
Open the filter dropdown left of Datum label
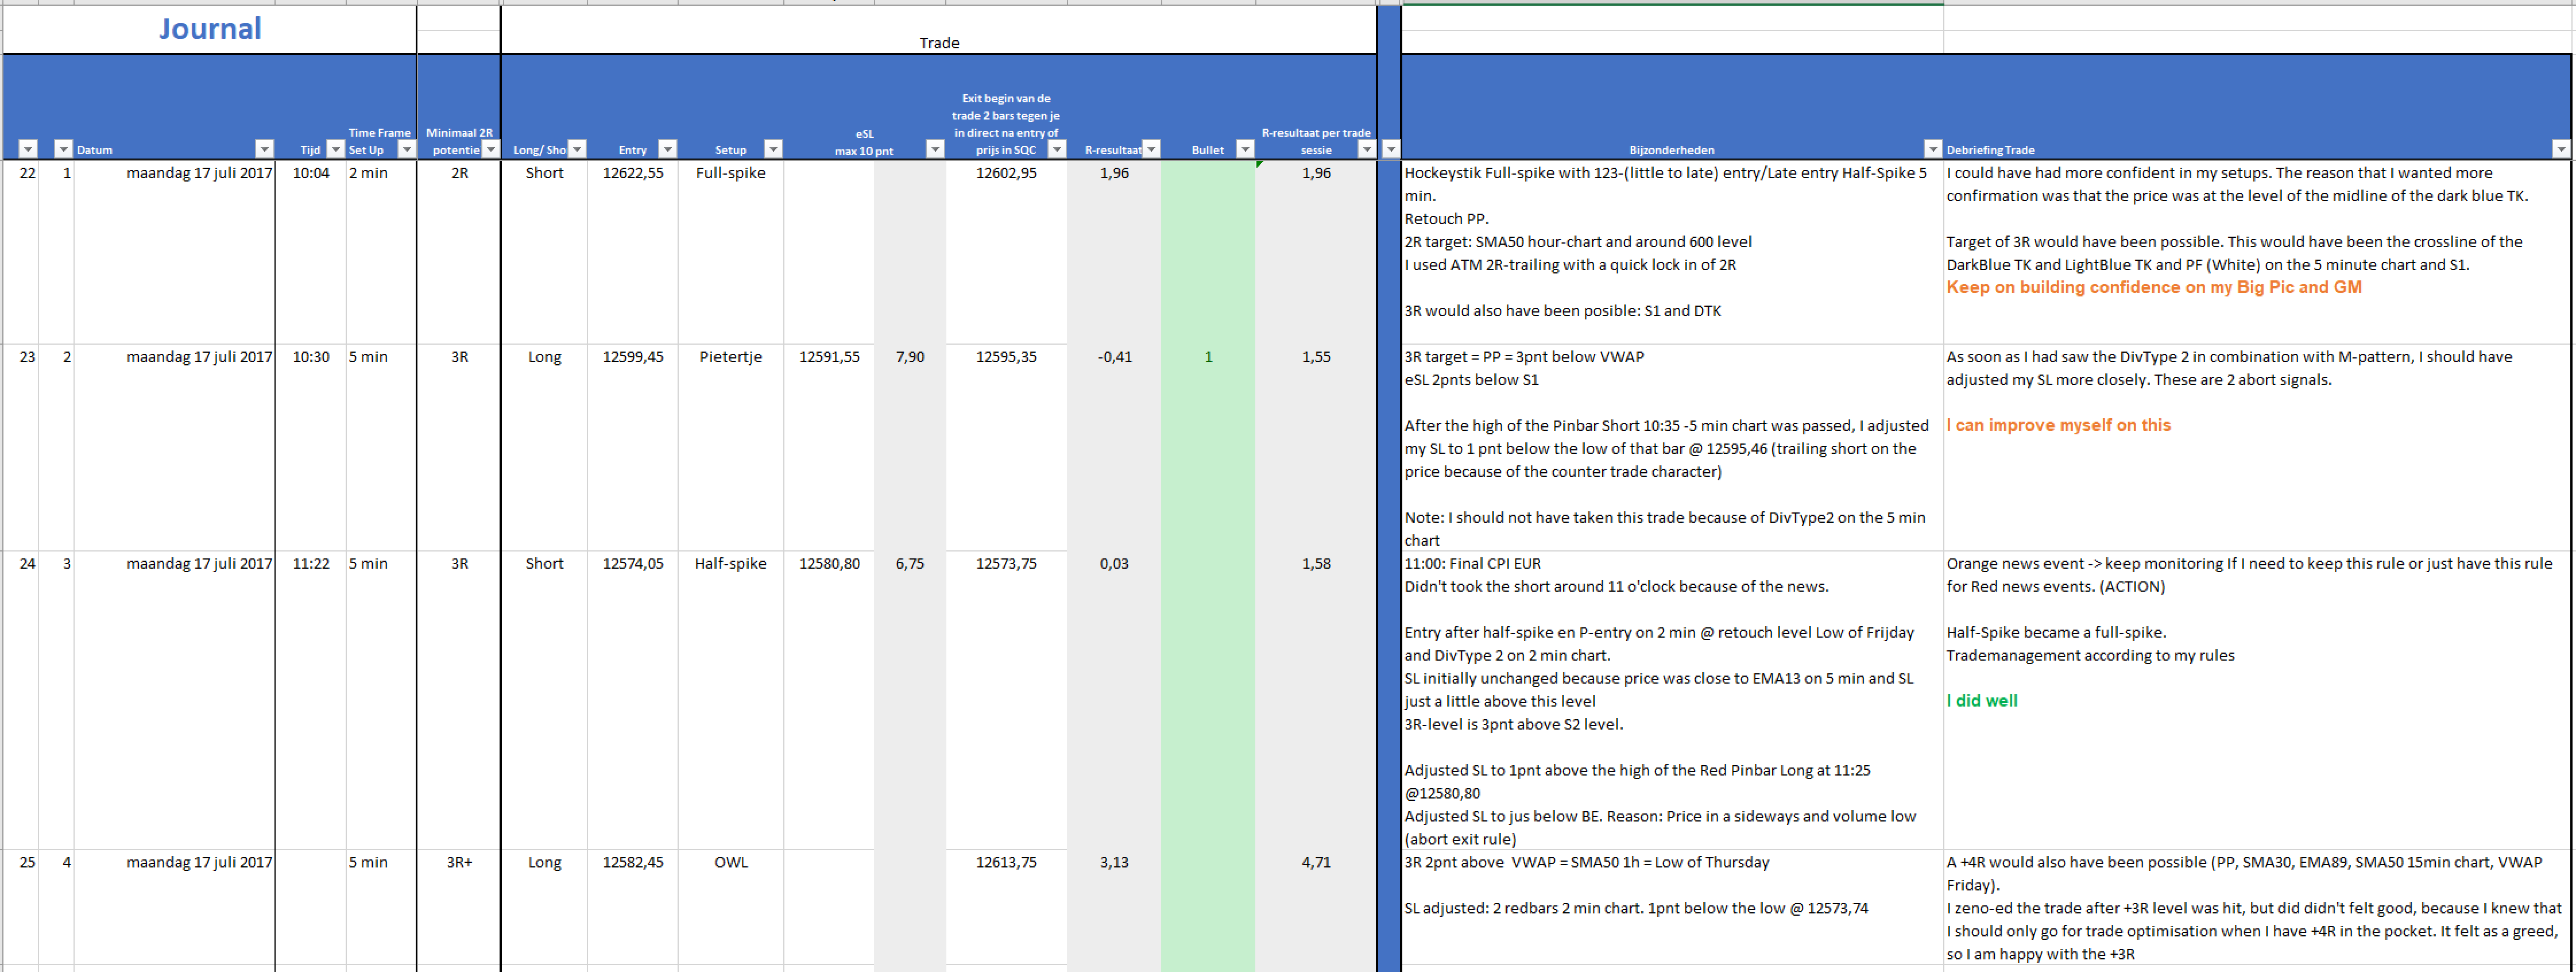[x=63, y=149]
